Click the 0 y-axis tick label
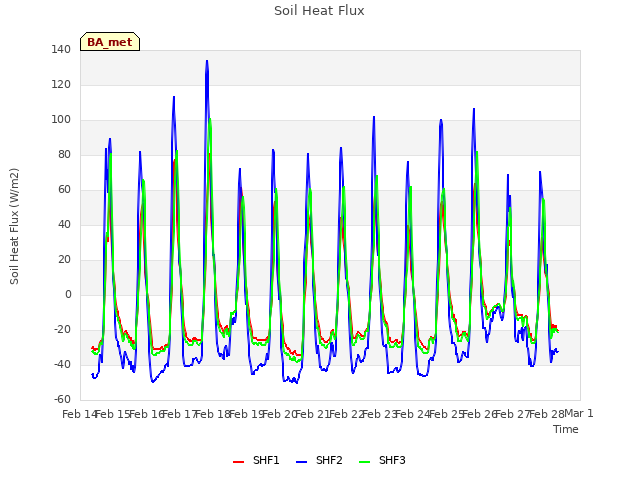This screenshot has height=480, width=640. coord(68,294)
